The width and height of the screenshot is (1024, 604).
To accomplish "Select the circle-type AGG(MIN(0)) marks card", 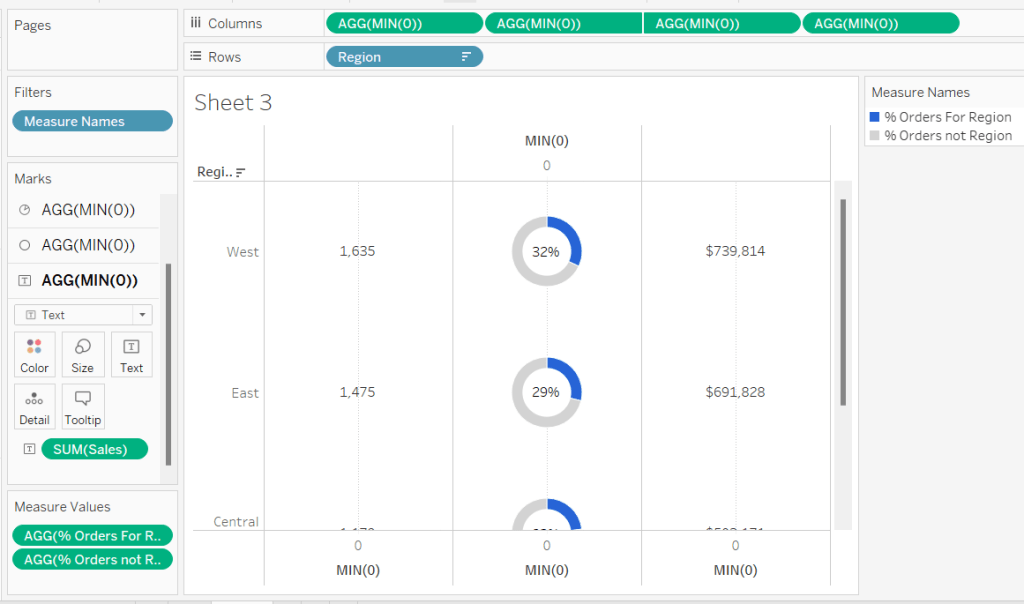I will (x=88, y=245).
